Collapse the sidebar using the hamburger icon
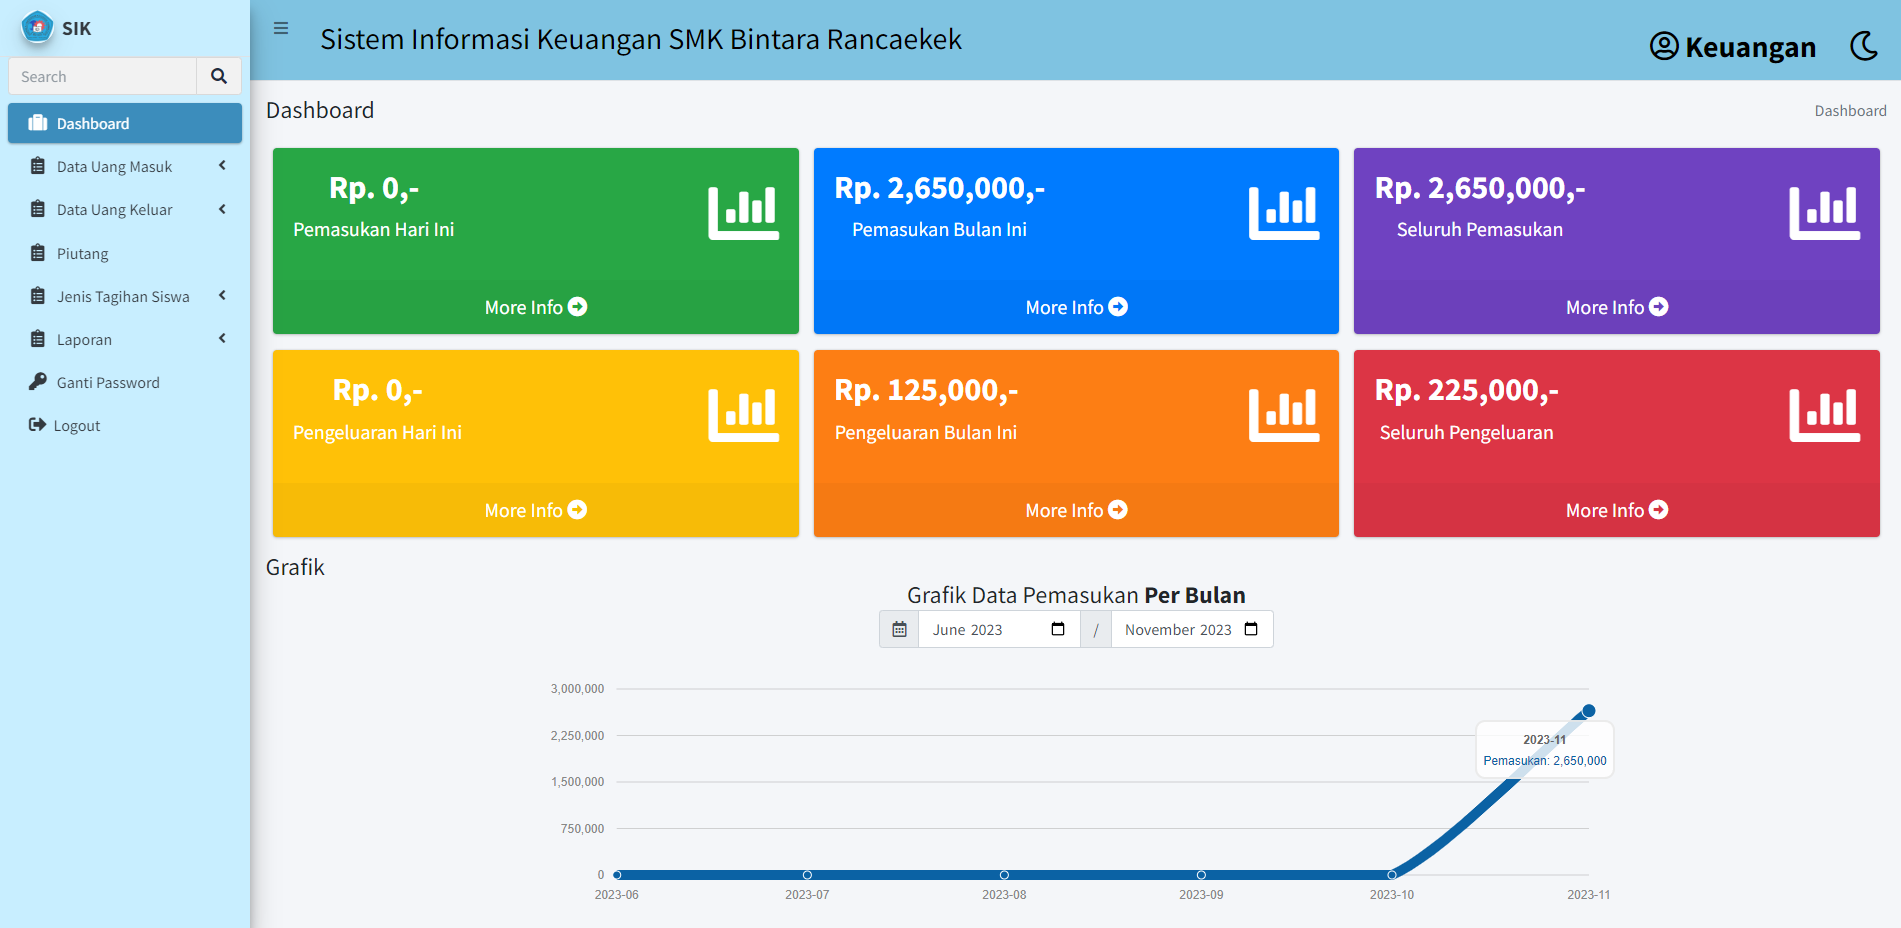The width and height of the screenshot is (1901, 928). (281, 29)
